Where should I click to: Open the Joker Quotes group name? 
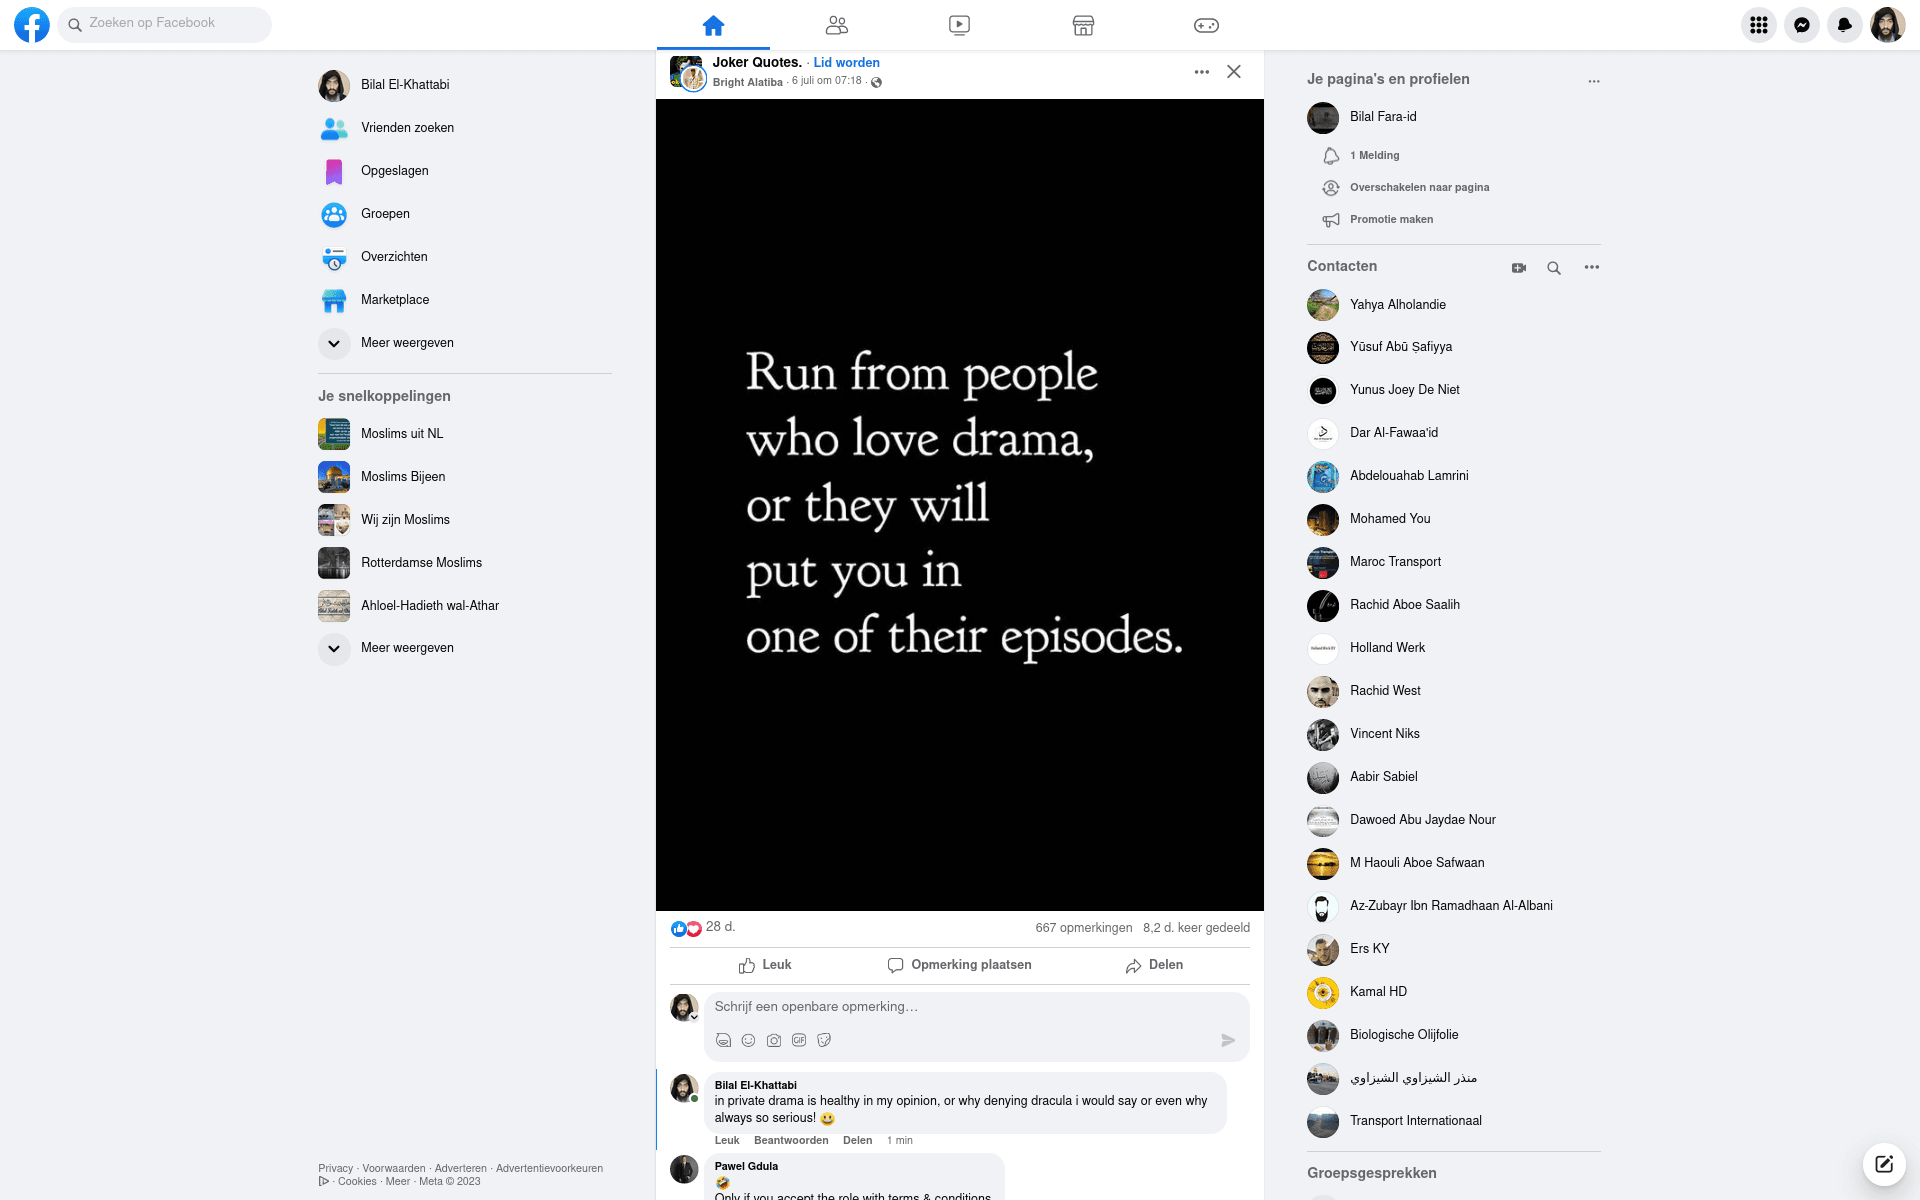click(x=757, y=63)
